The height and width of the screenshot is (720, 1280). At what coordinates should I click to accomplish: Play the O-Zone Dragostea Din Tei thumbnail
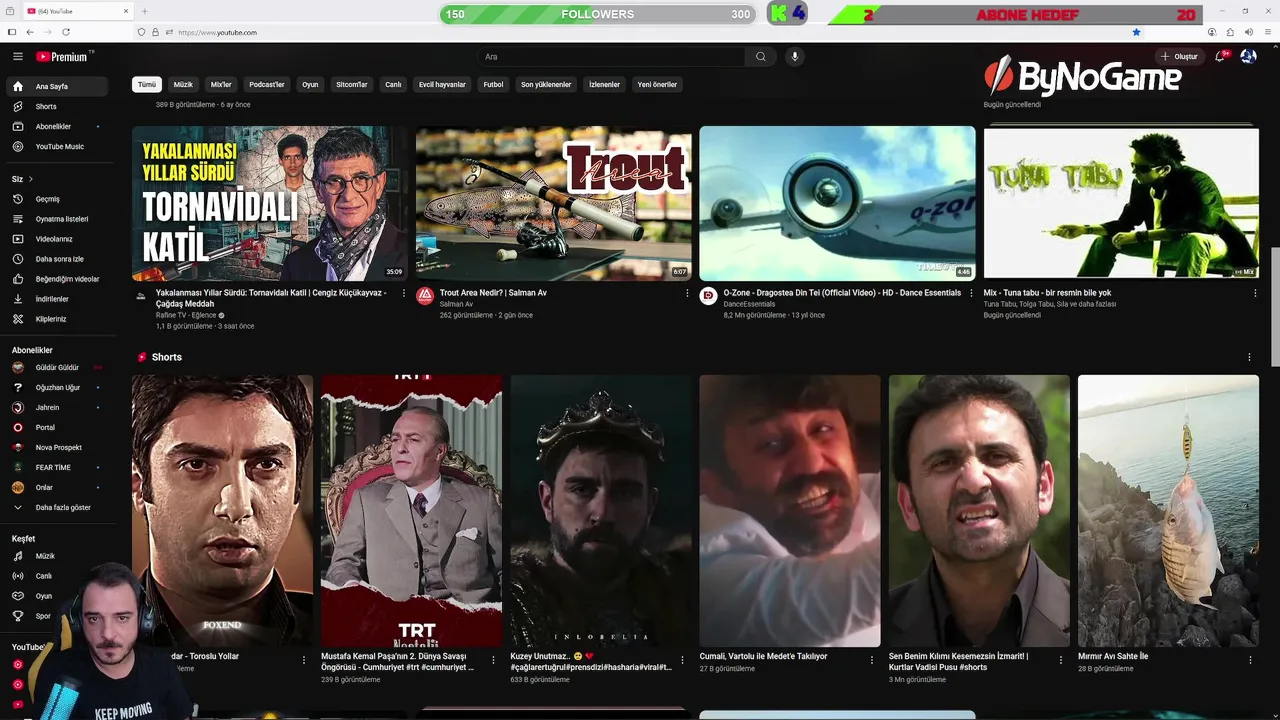coord(837,203)
